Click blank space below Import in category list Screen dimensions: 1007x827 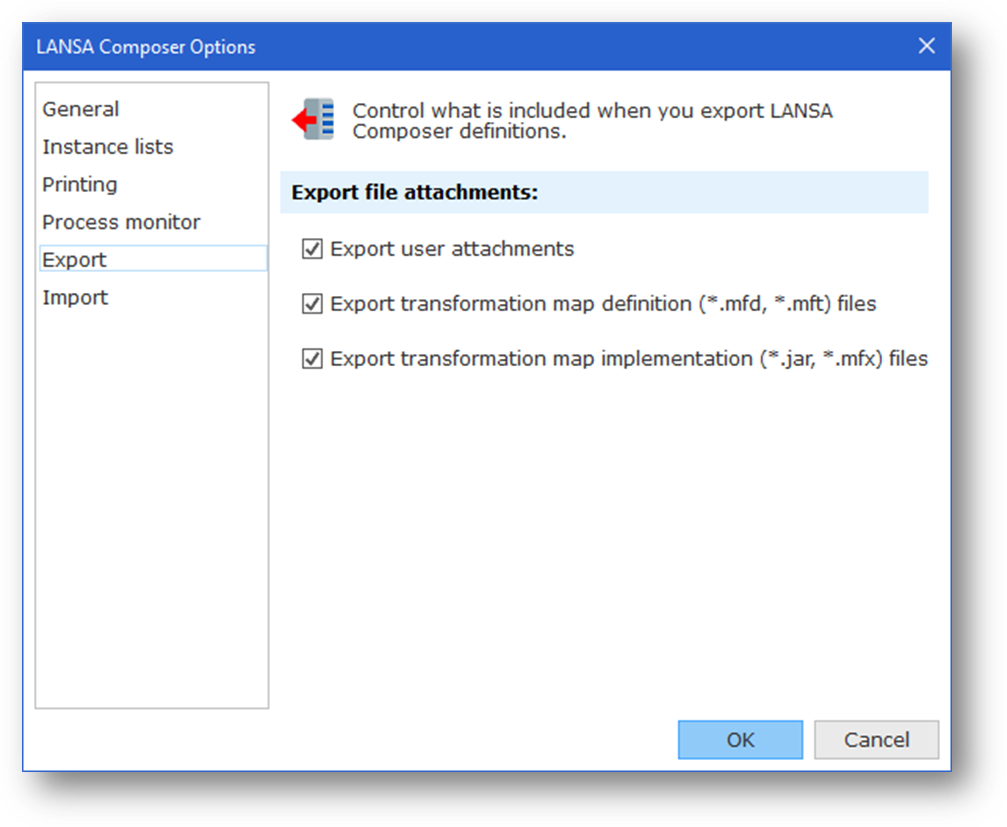tap(152, 500)
